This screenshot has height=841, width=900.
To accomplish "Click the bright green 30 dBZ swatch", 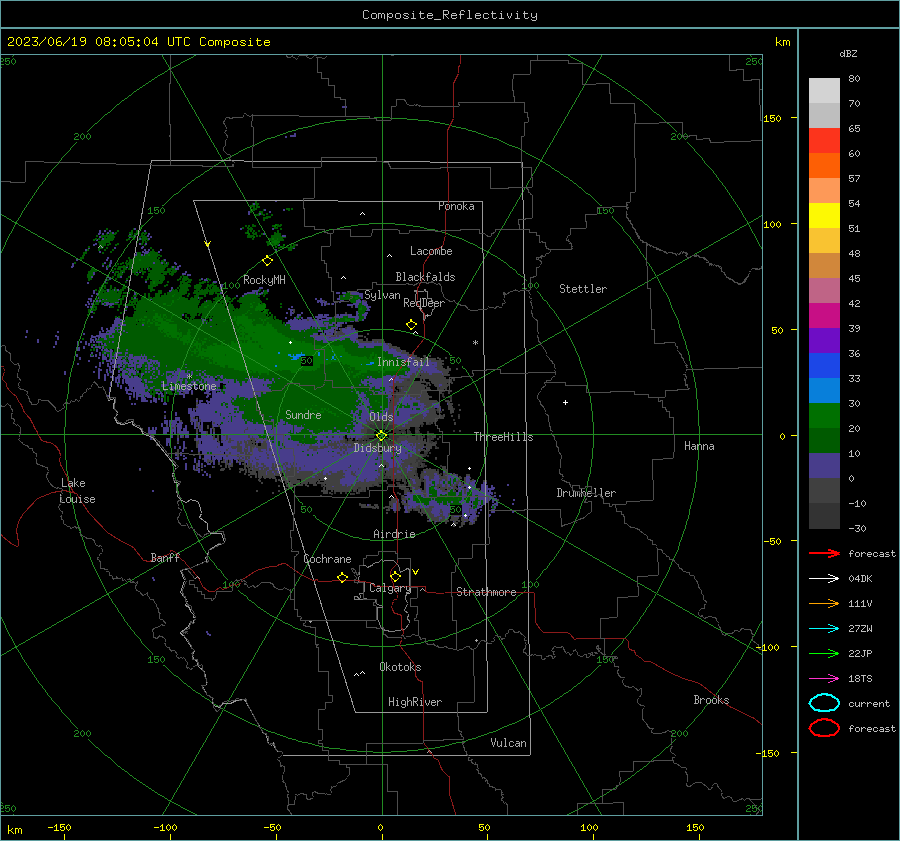I will [x=824, y=416].
